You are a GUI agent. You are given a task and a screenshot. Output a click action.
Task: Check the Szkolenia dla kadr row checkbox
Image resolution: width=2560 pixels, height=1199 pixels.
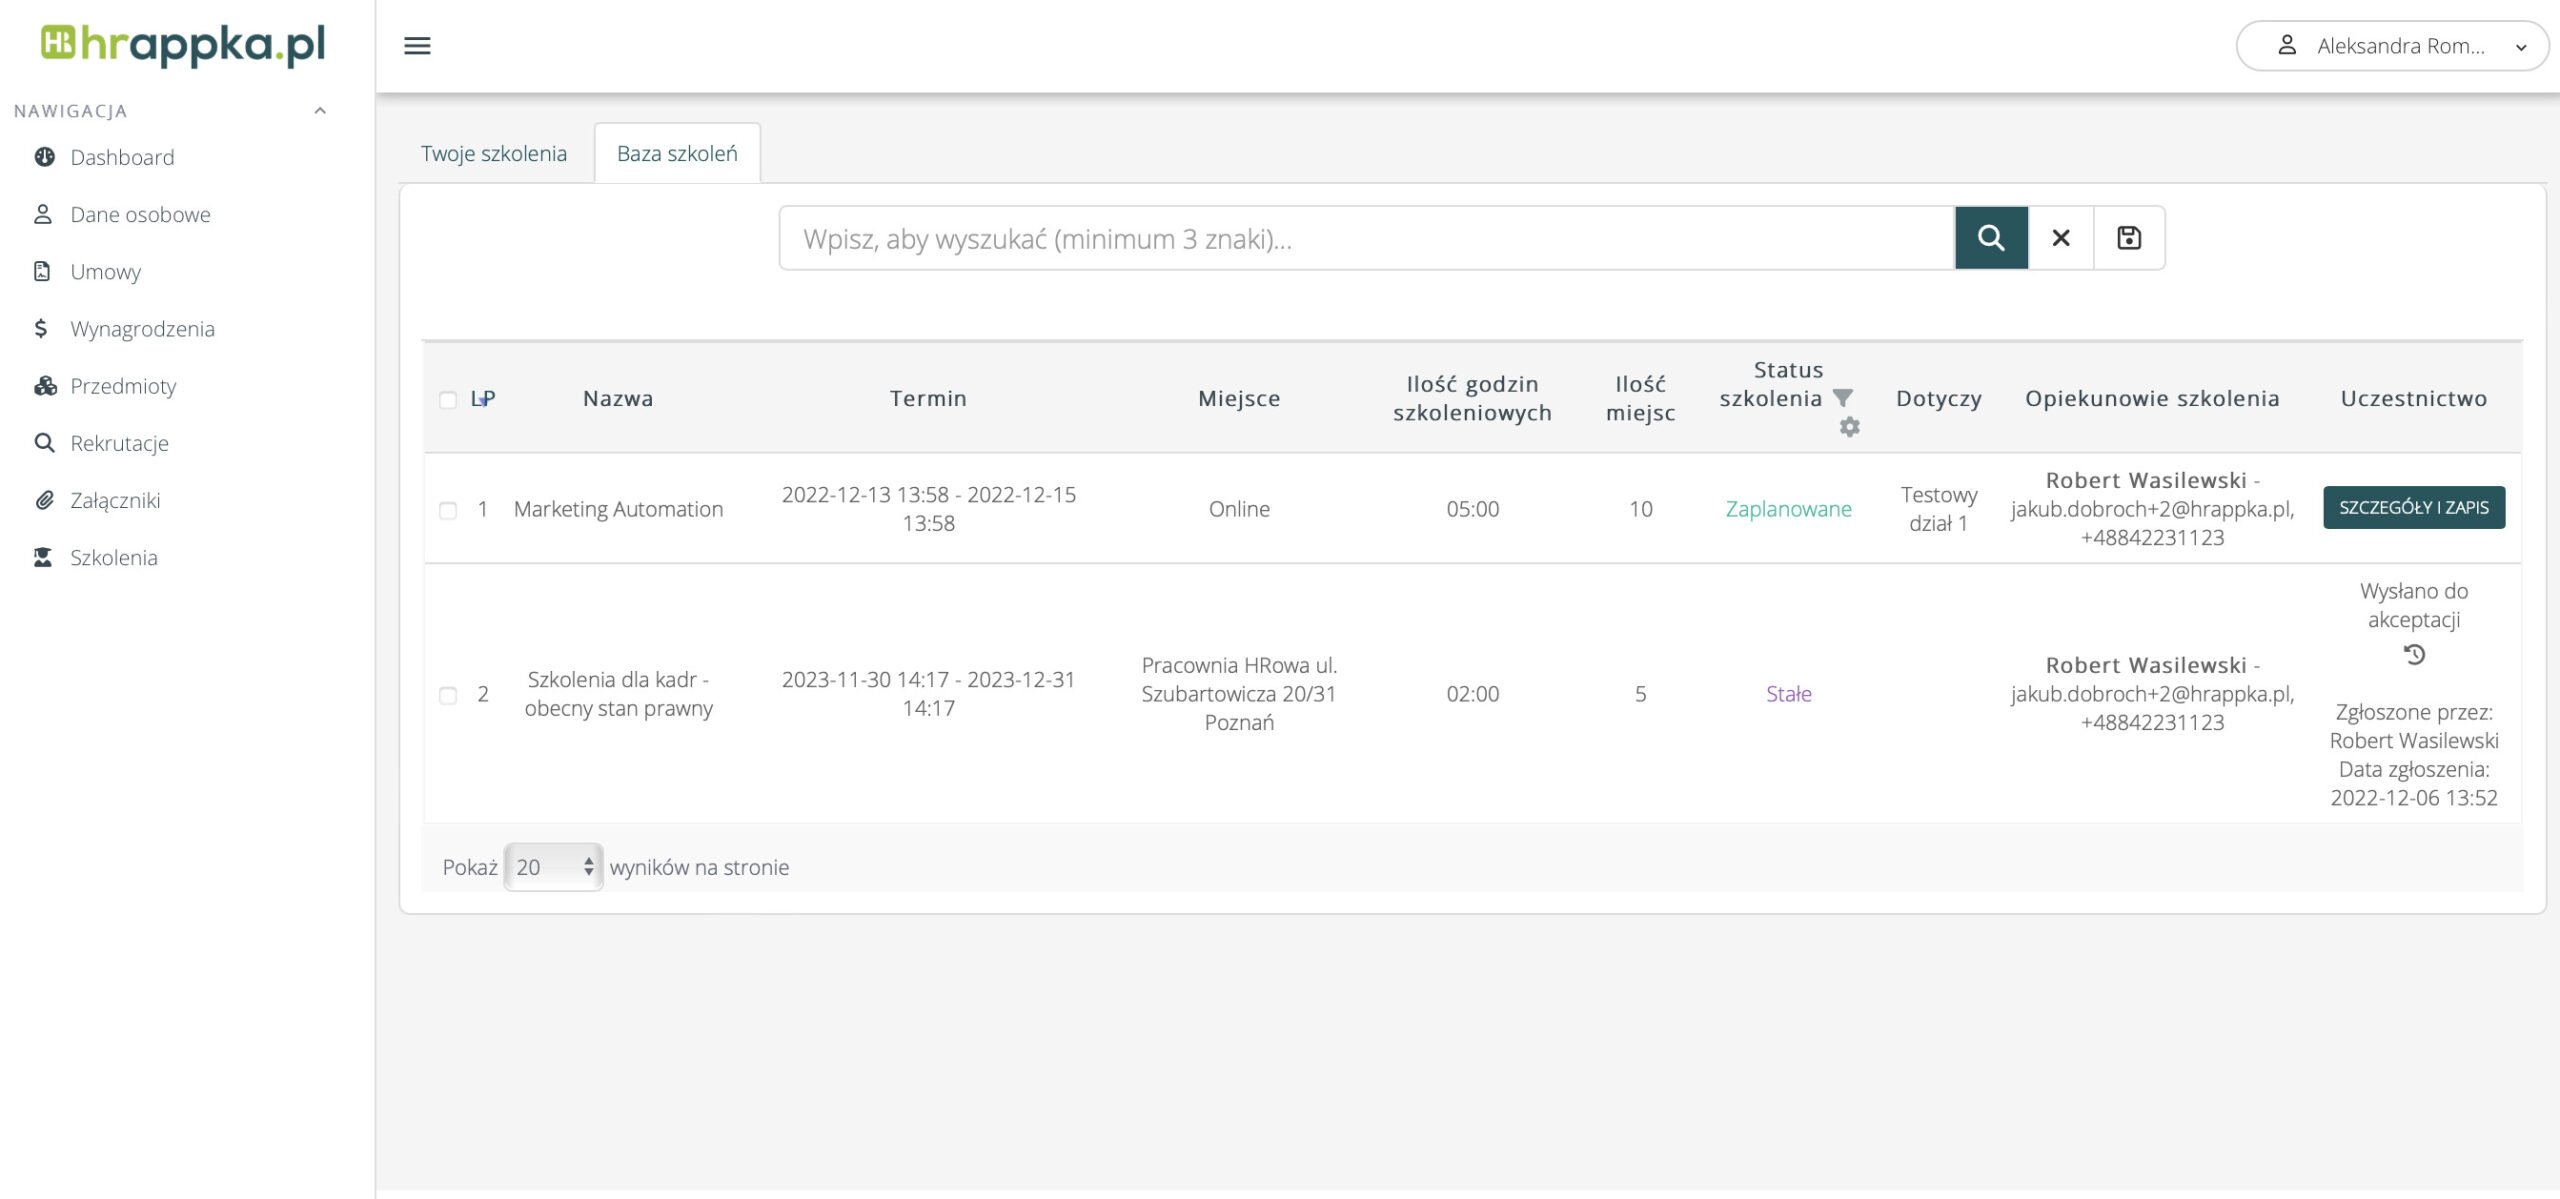tap(448, 695)
